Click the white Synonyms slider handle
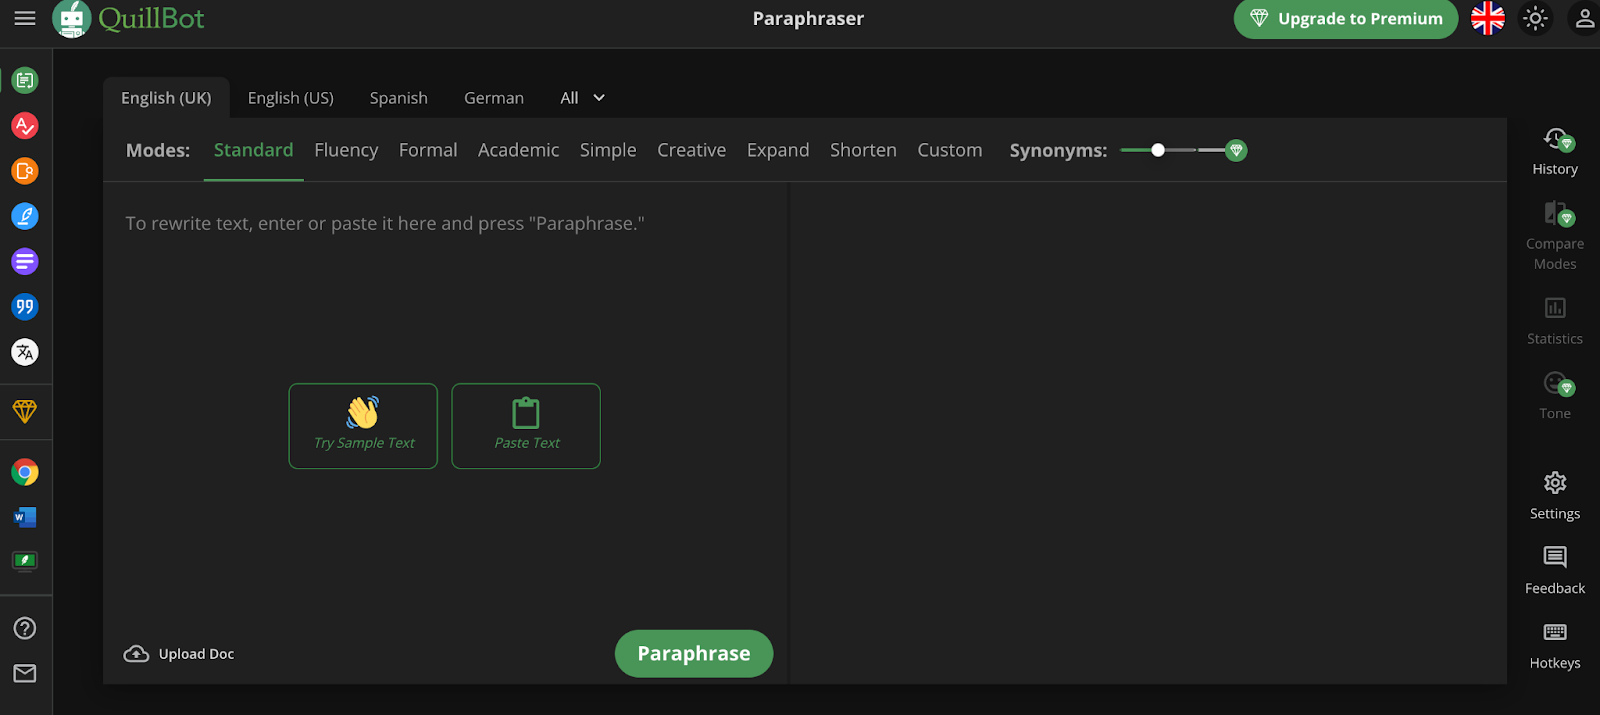Viewport: 1600px width, 715px height. coord(1158,150)
